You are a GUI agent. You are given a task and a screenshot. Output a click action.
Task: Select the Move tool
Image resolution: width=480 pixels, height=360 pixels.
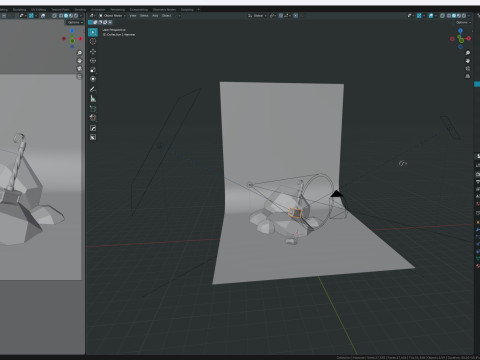click(x=93, y=52)
